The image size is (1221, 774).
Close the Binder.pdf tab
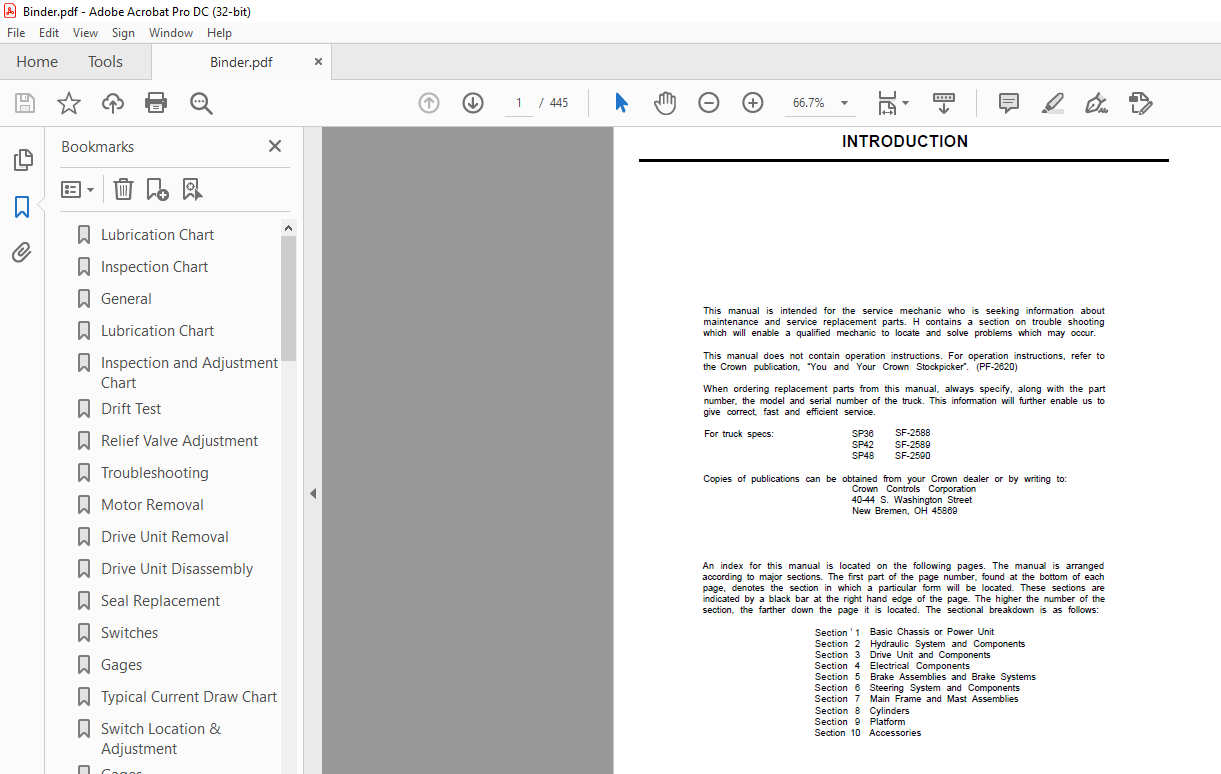coord(318,62)
